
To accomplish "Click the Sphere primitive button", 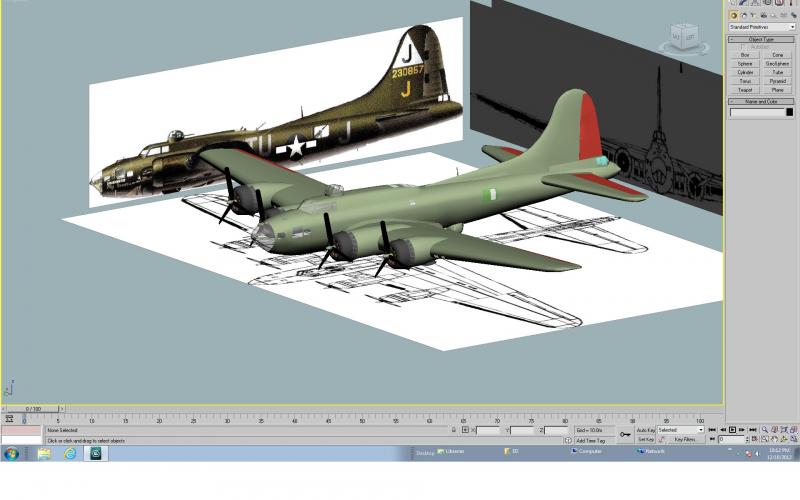I will tap(745, 64).
